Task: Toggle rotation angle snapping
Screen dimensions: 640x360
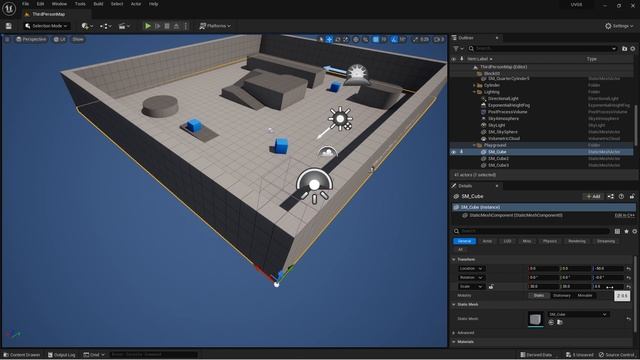Action: (393, 39)
